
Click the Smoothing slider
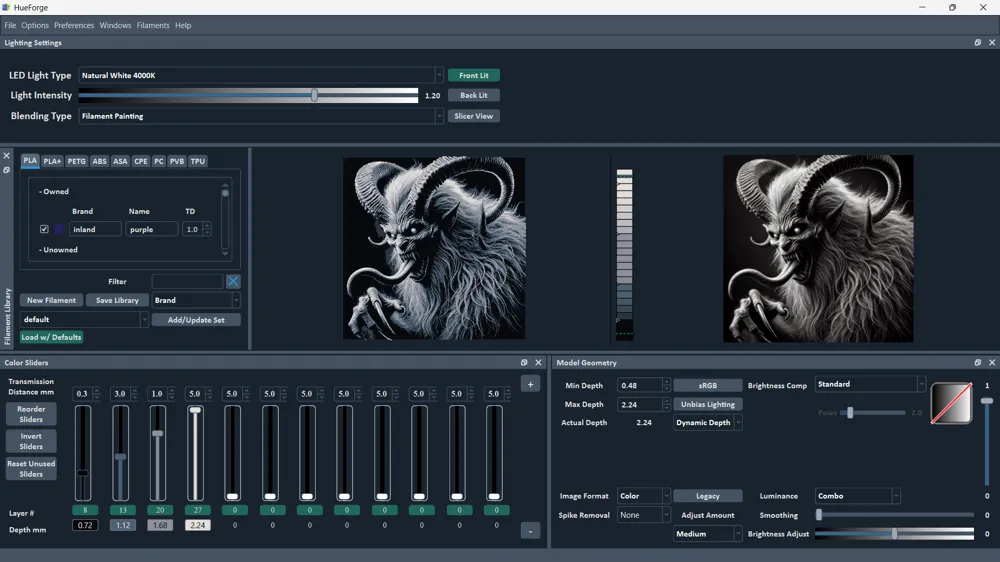point(895,514)
